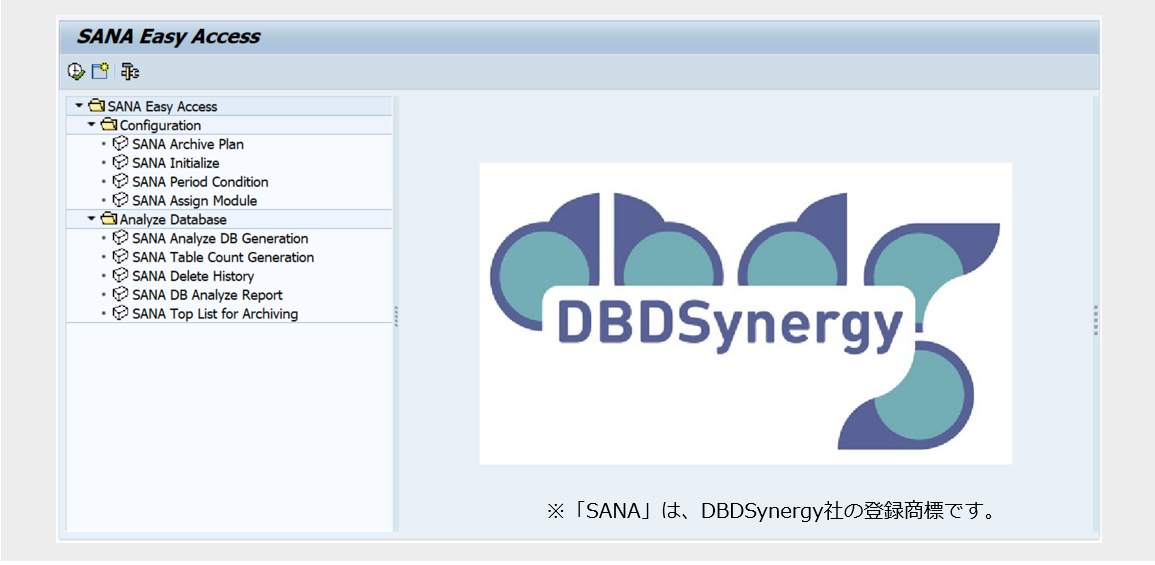Click the cube icon beside SANA Table Count Generation
This screenshot has height=565, width=1155.
point(120,257)
